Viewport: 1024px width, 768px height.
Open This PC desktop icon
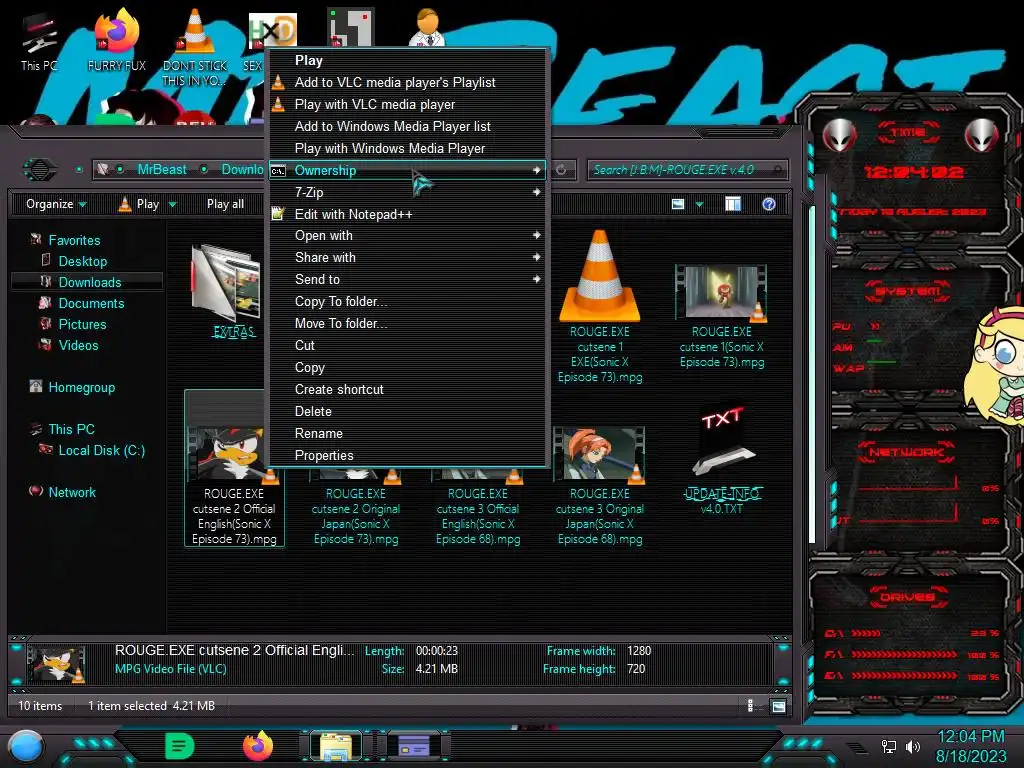pos(39,40)
